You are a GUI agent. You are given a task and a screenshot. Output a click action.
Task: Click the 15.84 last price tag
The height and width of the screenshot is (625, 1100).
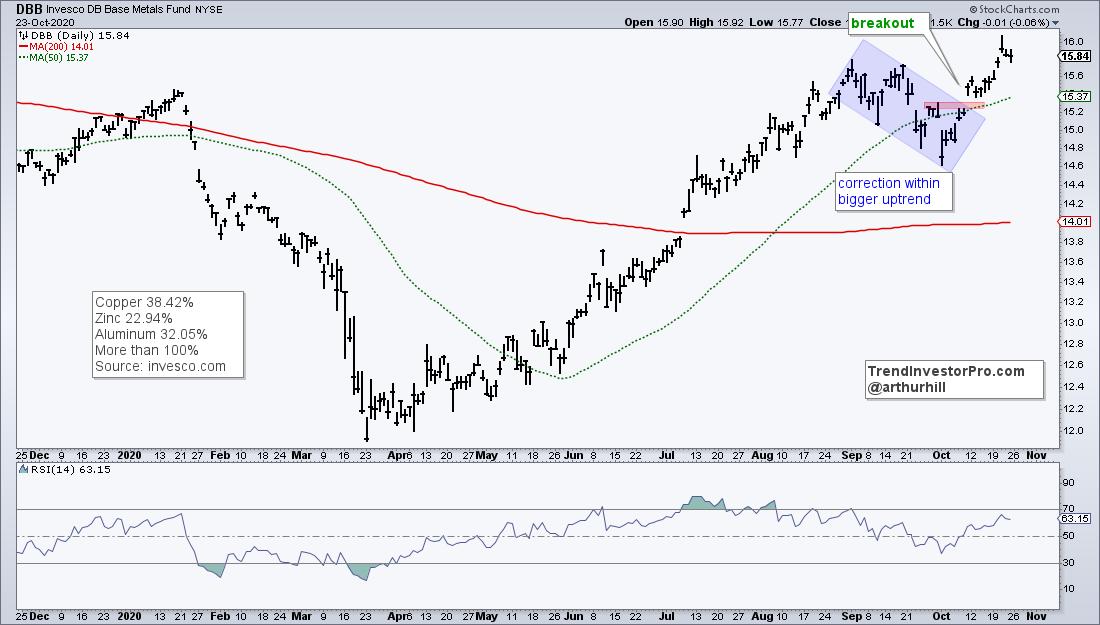[x=1077, y=57]
